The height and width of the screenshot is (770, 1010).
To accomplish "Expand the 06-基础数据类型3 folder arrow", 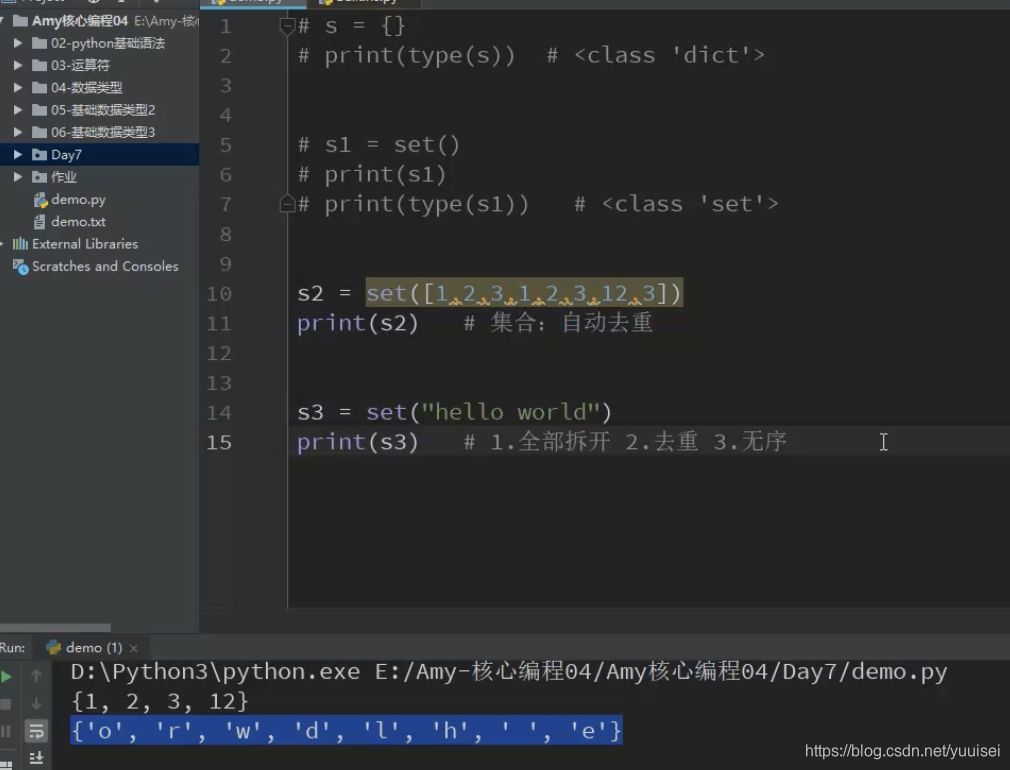I will (18, 132).
